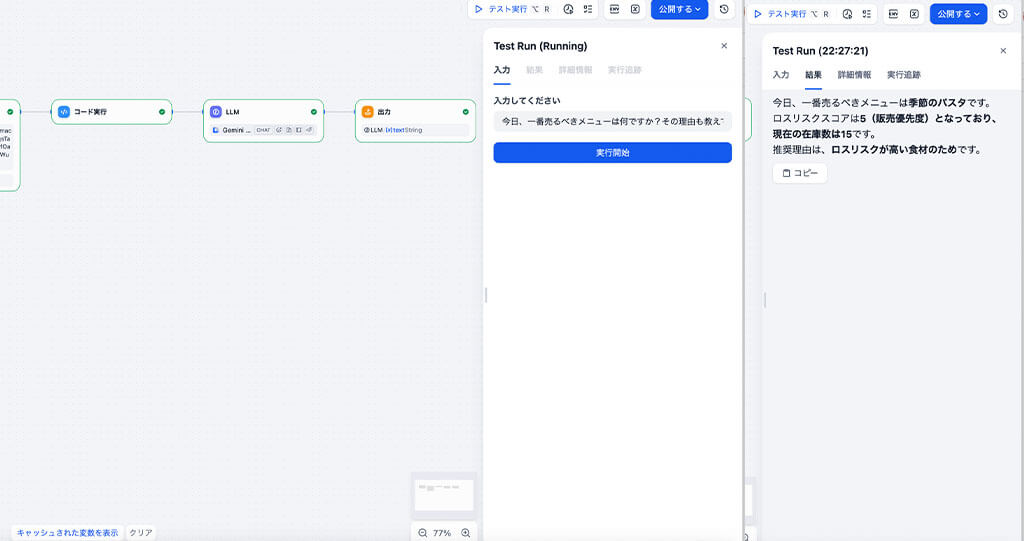Open ENV variables icon above the Running panel
Viewport: 1024px width, 541px height.
coord(614,10)
